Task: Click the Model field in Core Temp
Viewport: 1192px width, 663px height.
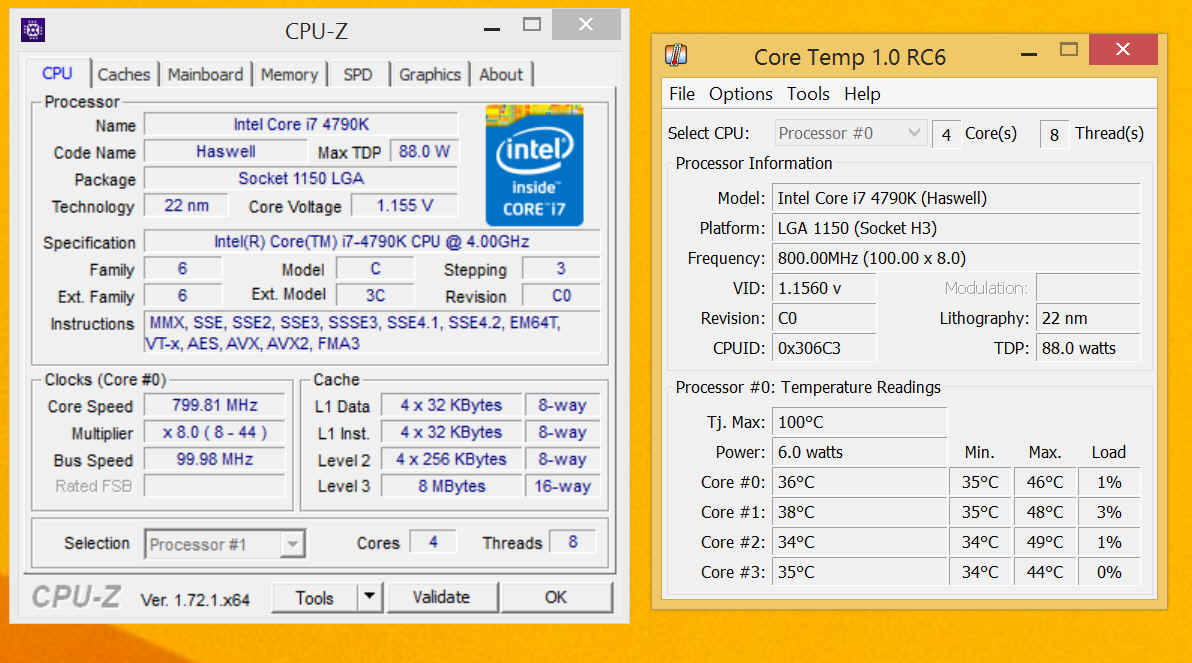Action: pyautogui.click(x=956, y=198)
